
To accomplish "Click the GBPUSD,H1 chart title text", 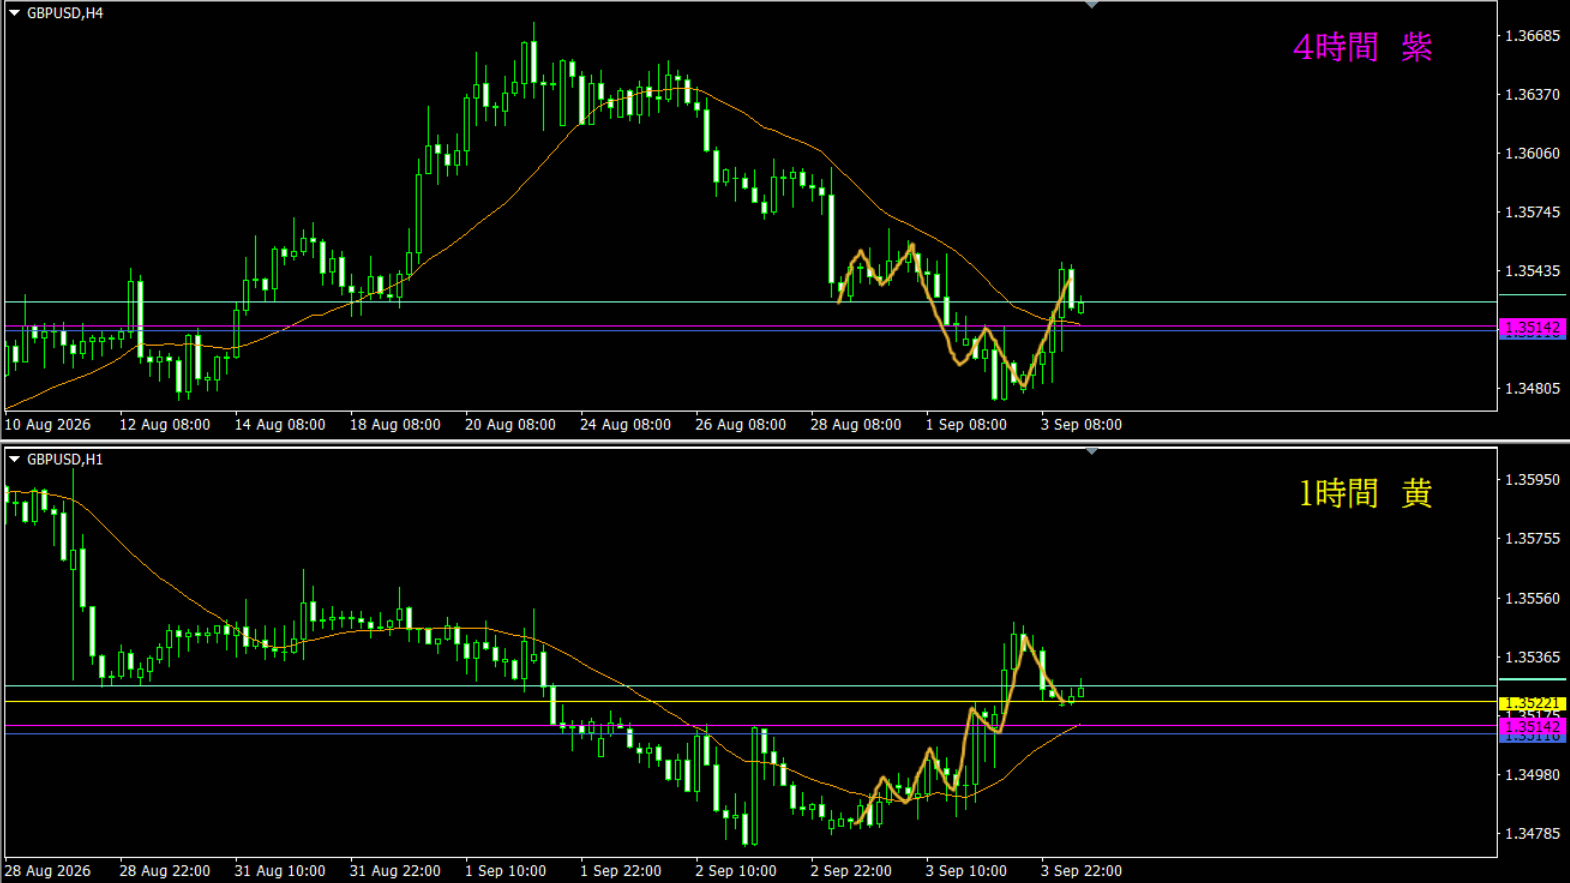I will click(65, 459).
